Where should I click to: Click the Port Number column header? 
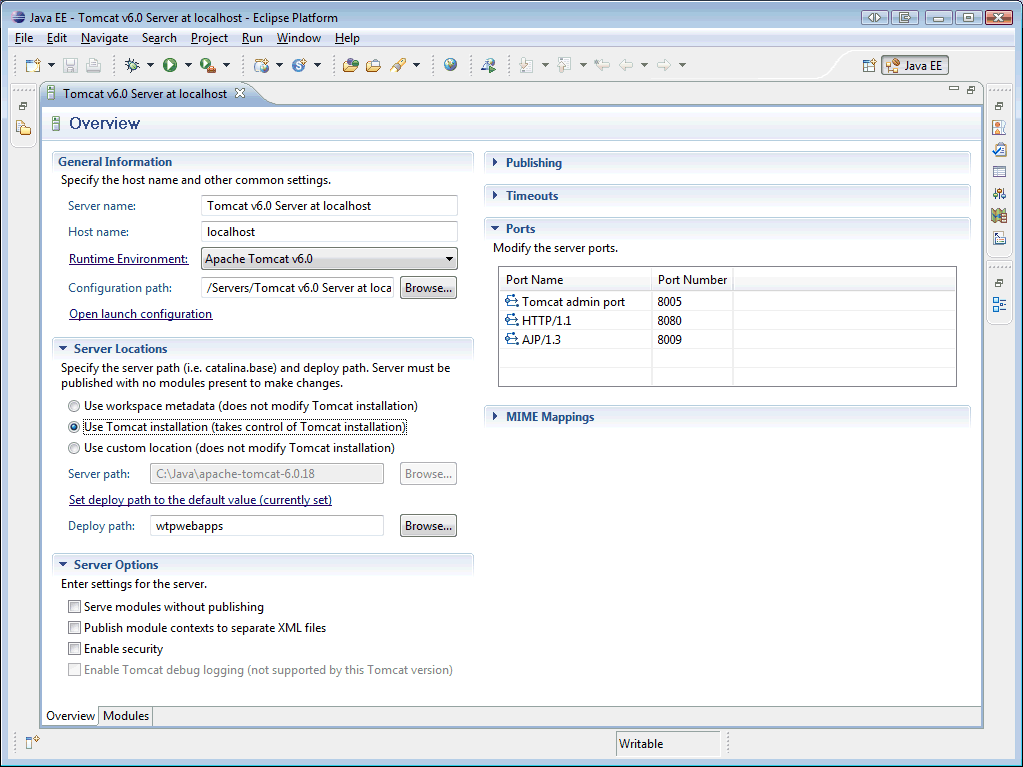point(692,279)
